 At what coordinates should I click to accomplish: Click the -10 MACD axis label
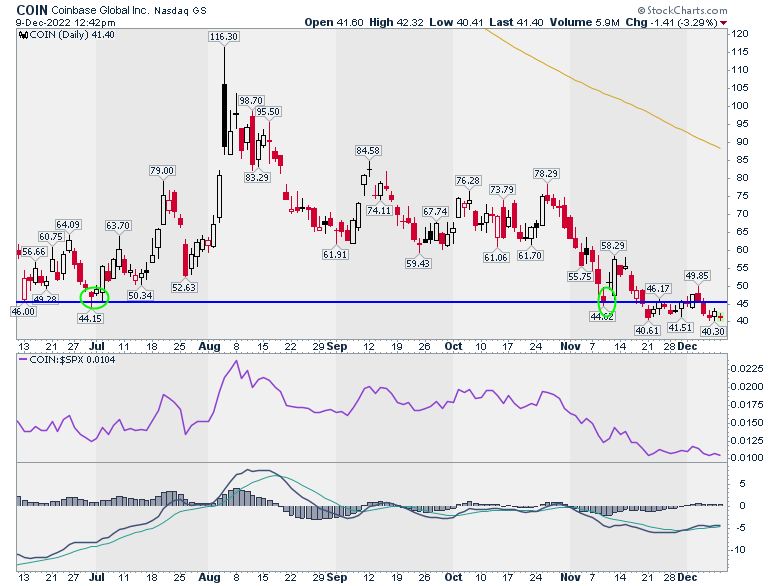coord(737,550)
